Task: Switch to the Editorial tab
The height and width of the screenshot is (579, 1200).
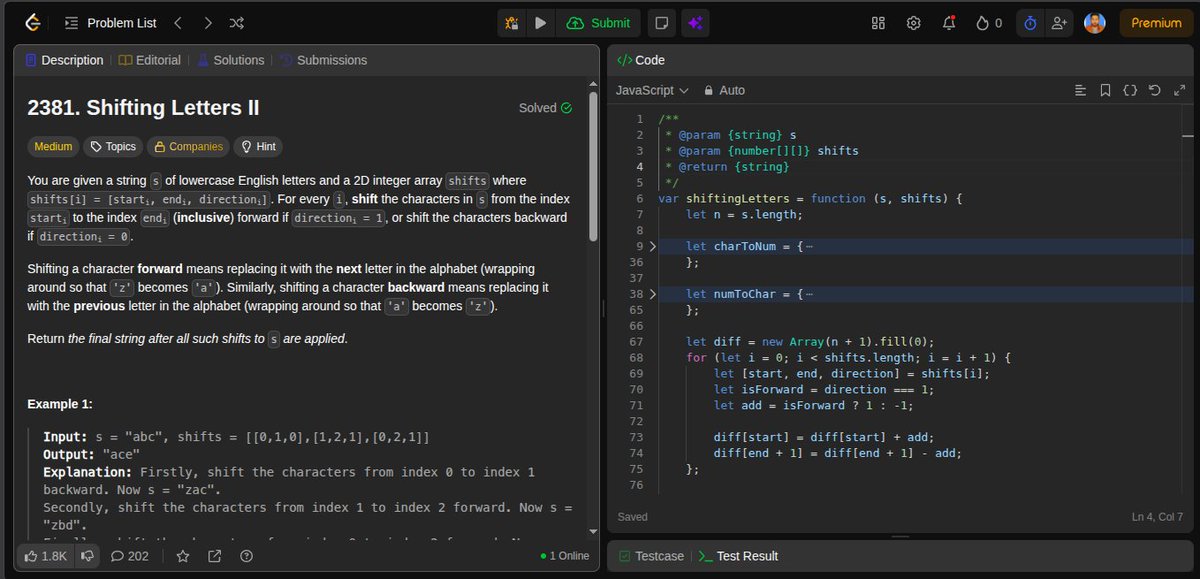Action: 150,60
